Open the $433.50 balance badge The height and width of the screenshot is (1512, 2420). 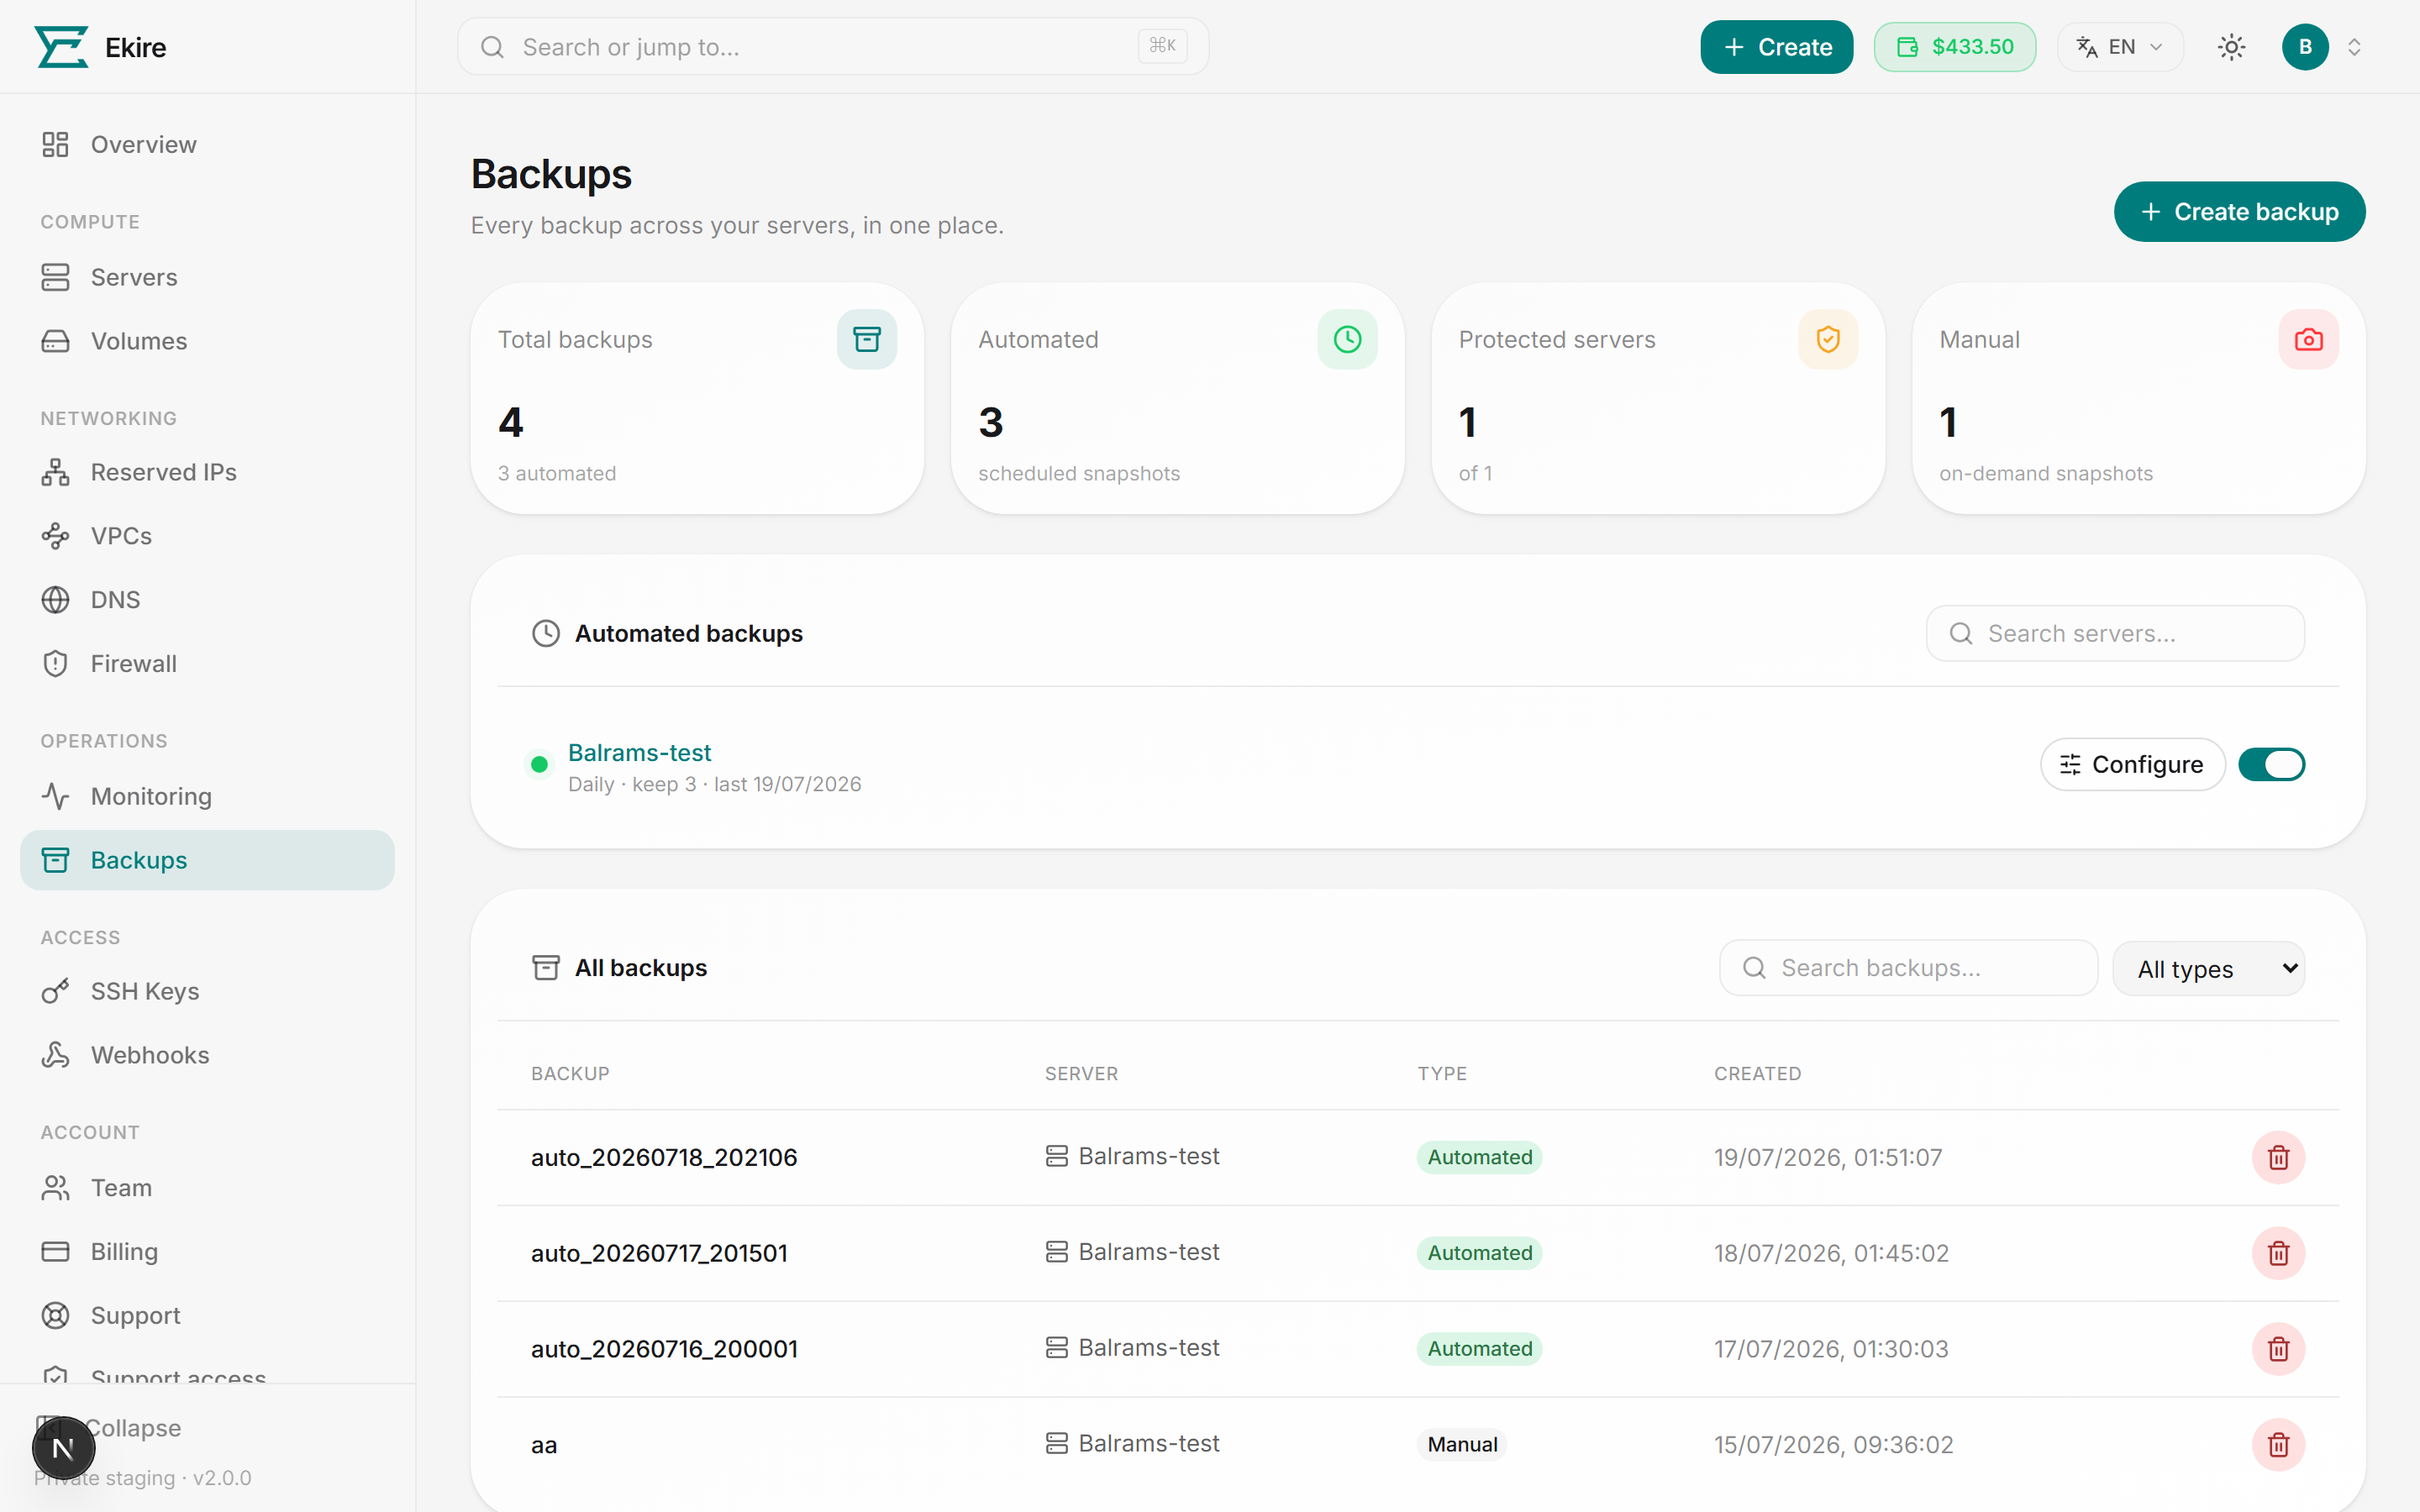tap(1954, 47)
